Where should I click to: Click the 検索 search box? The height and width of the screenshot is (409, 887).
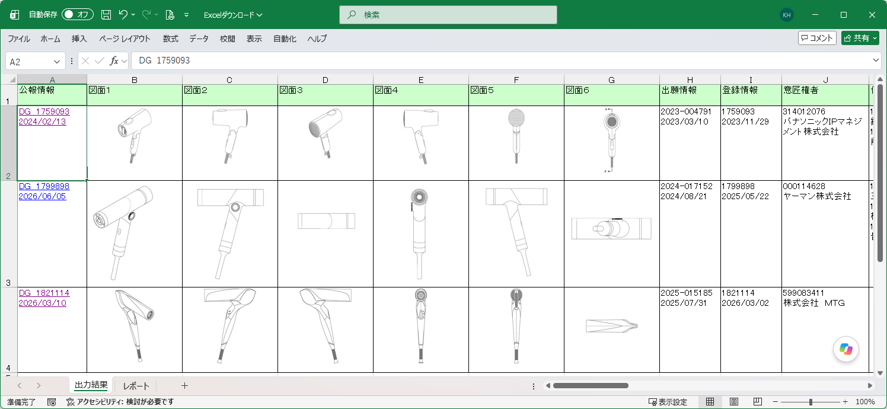pyautogui.click(x=448, y=15)
